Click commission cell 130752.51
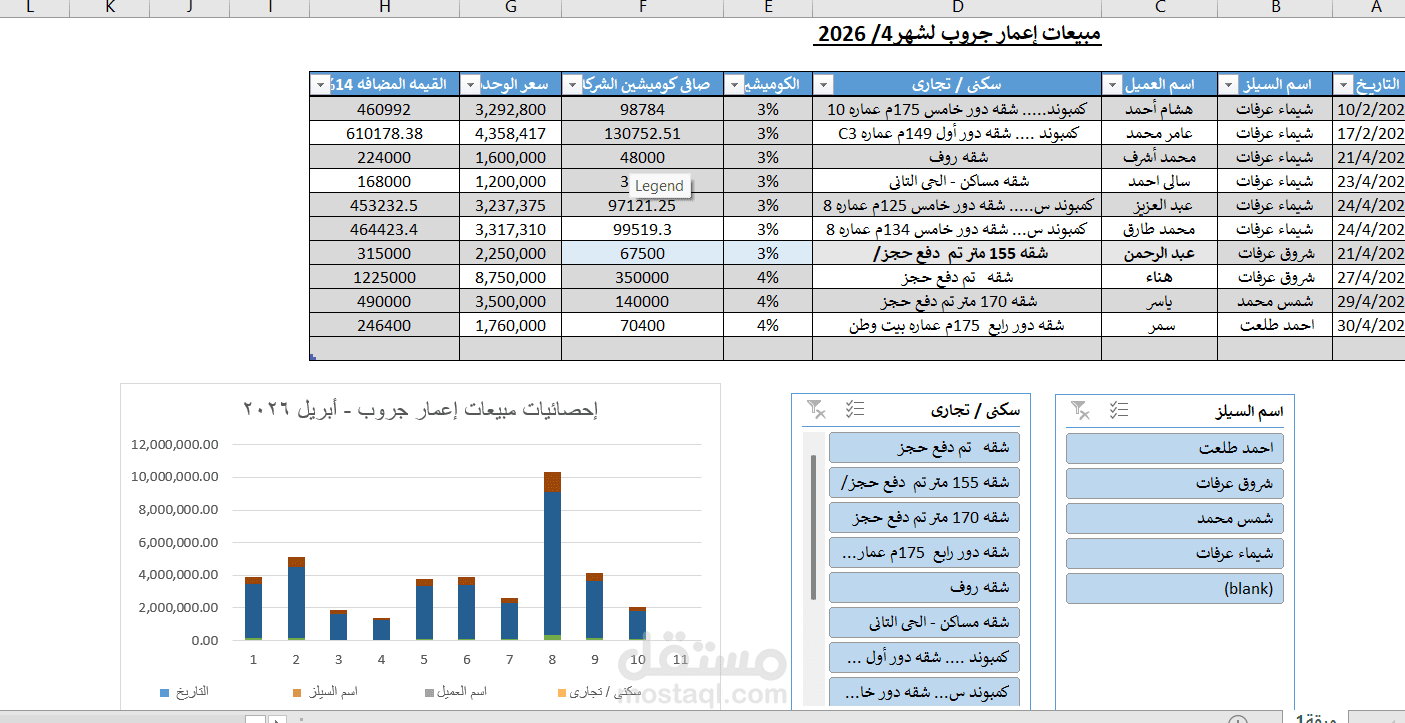 point(642,133)
